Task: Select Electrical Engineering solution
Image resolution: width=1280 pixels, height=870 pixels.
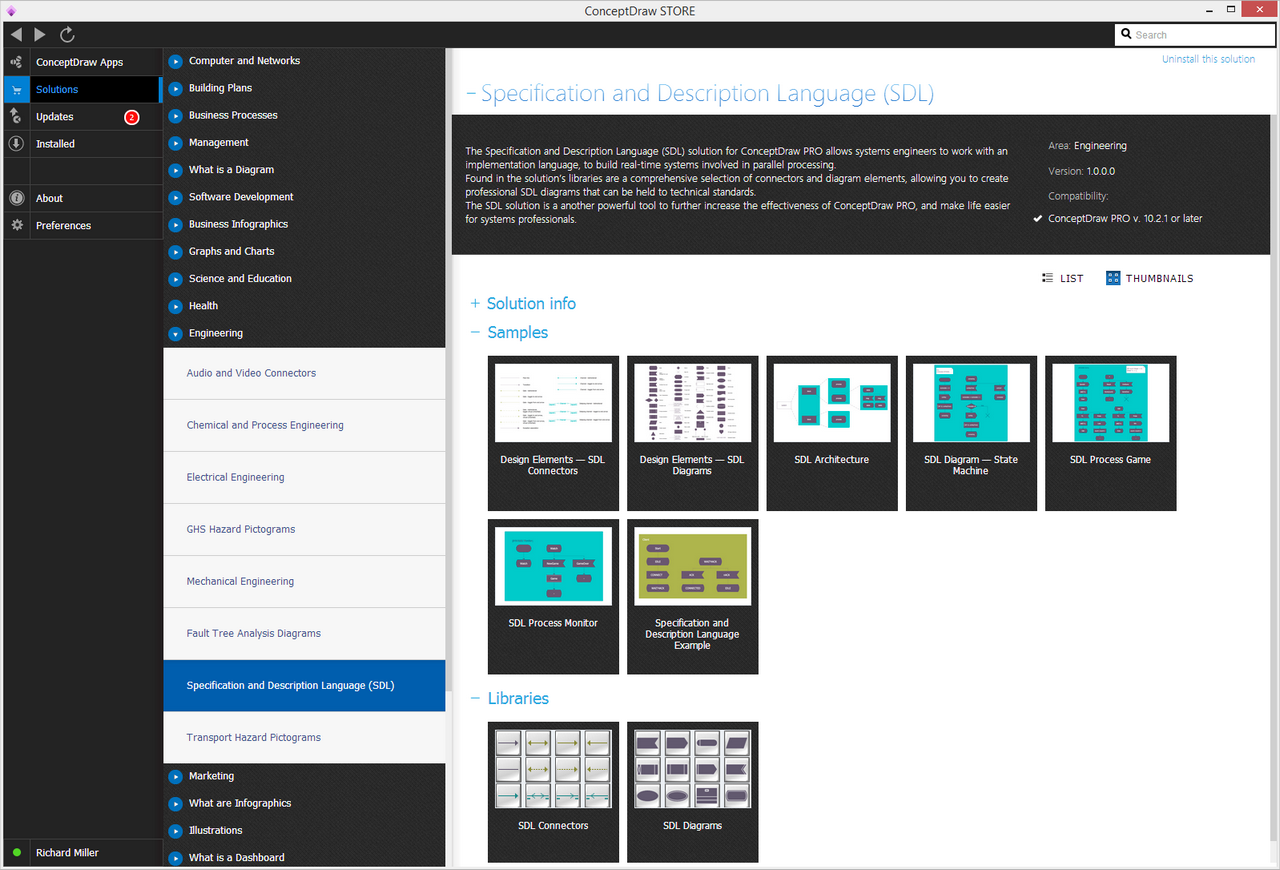Action: click(x=304, y=477)
